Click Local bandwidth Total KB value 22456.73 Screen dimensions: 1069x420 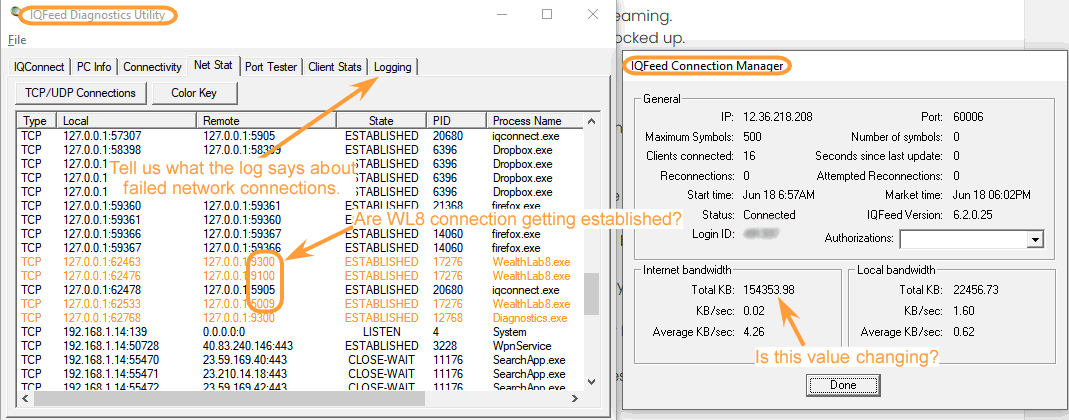click(975, 290)
